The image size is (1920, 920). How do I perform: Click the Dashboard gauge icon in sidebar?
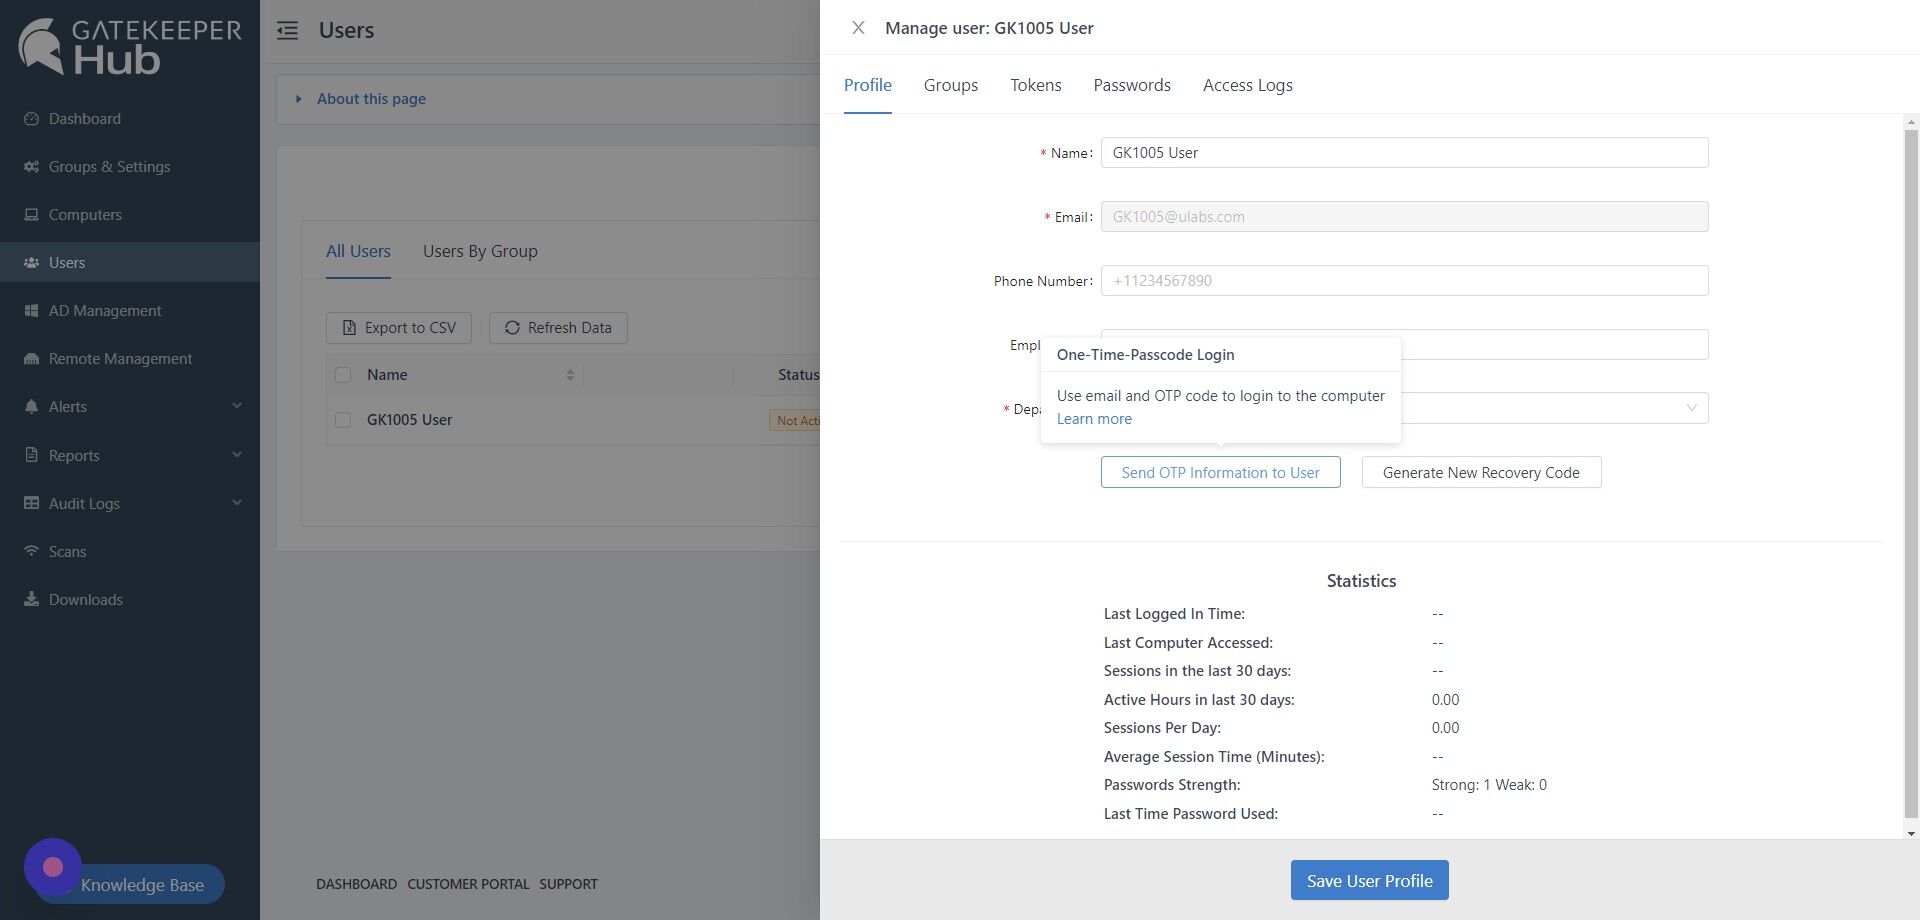pos(31,118)
